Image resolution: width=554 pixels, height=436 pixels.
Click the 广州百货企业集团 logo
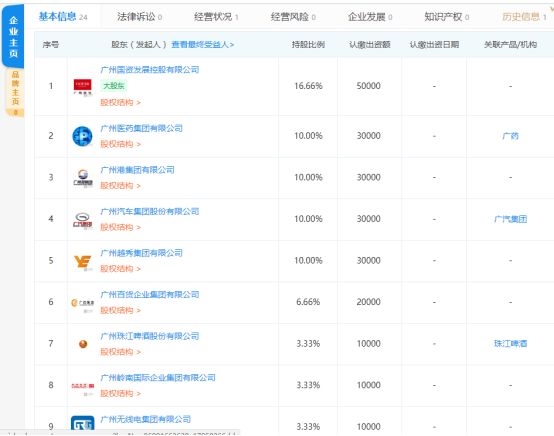[82, 304]
